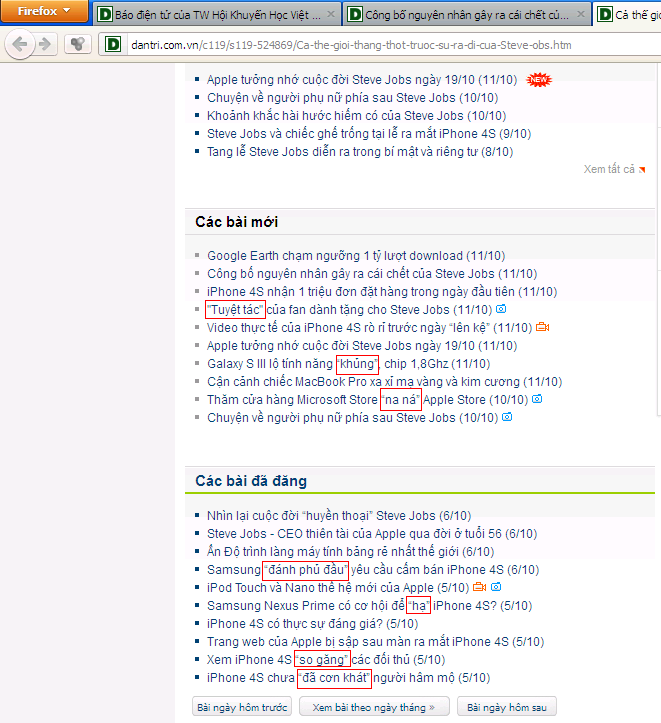661x723 pixels.
Task: Open 'iPhone 4S có thực sự đáng giá?' article
Action: coord(313,623)
